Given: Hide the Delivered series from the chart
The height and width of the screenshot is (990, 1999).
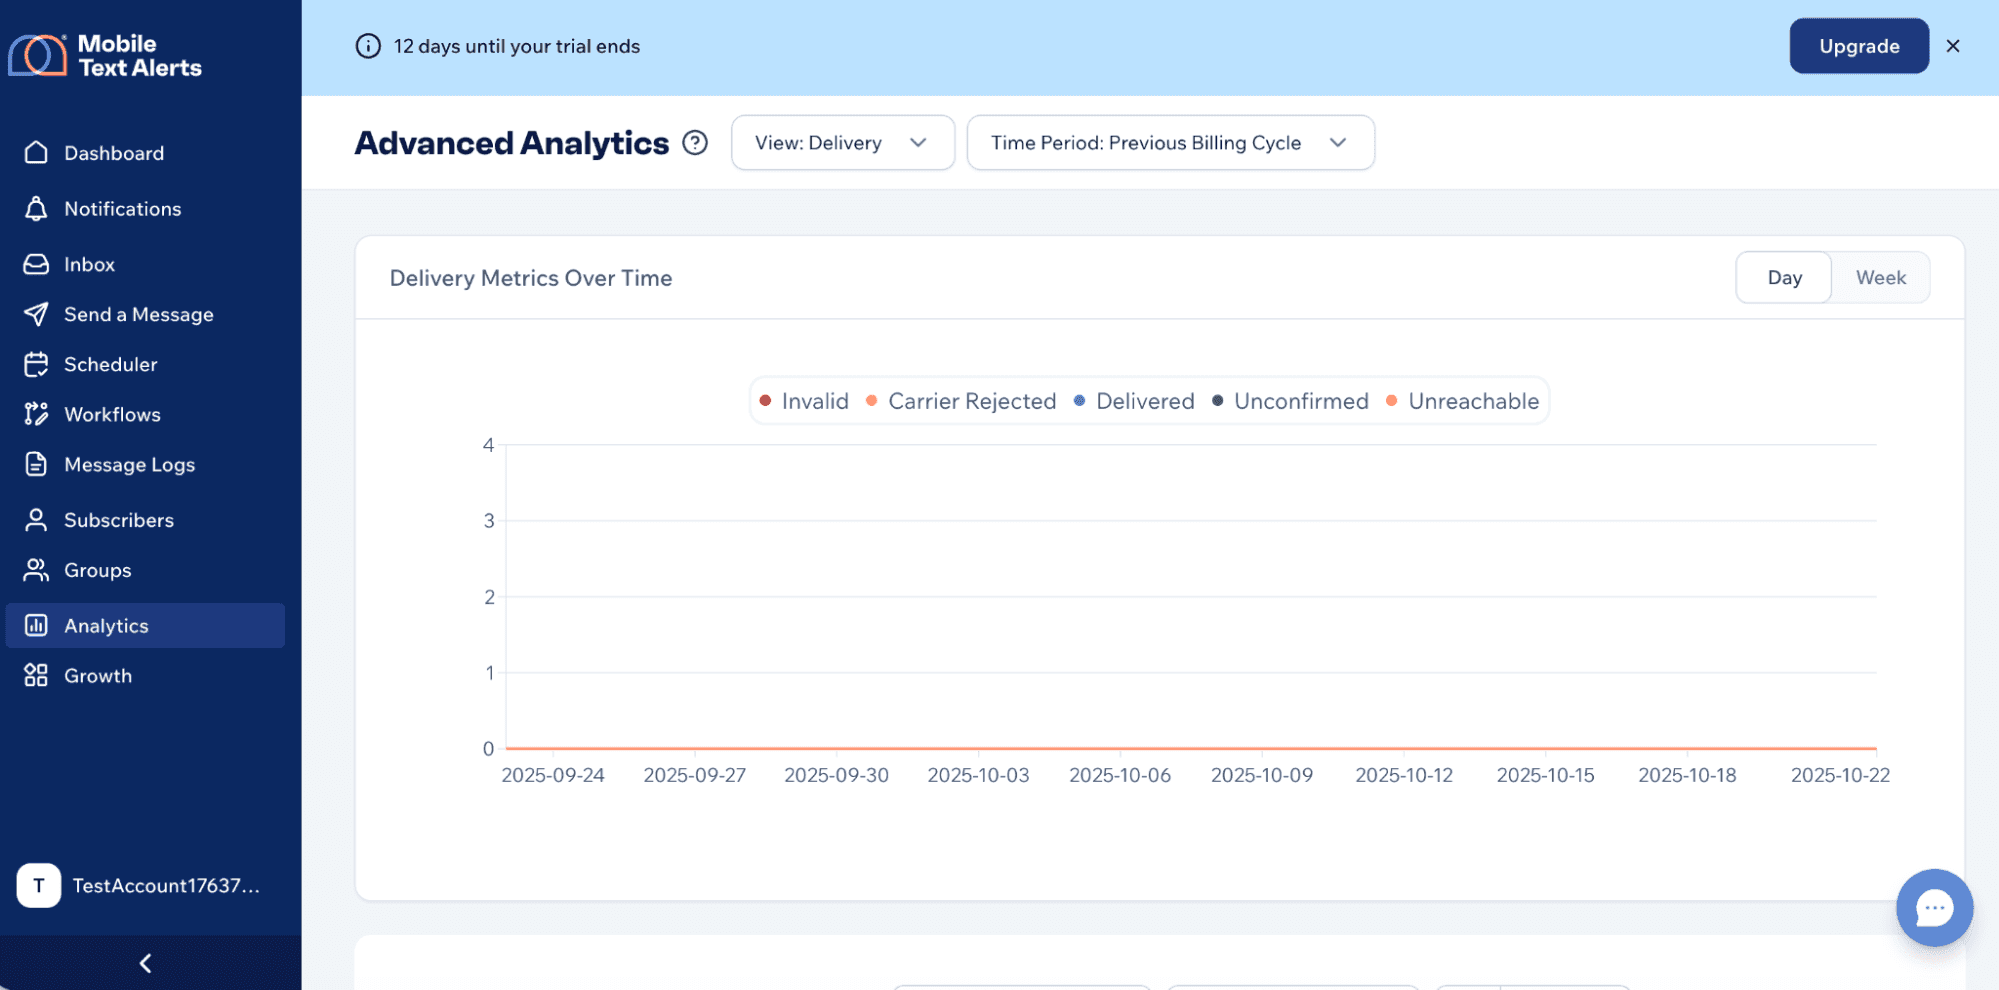Looking at the screenshot, I should (1133, 401).
